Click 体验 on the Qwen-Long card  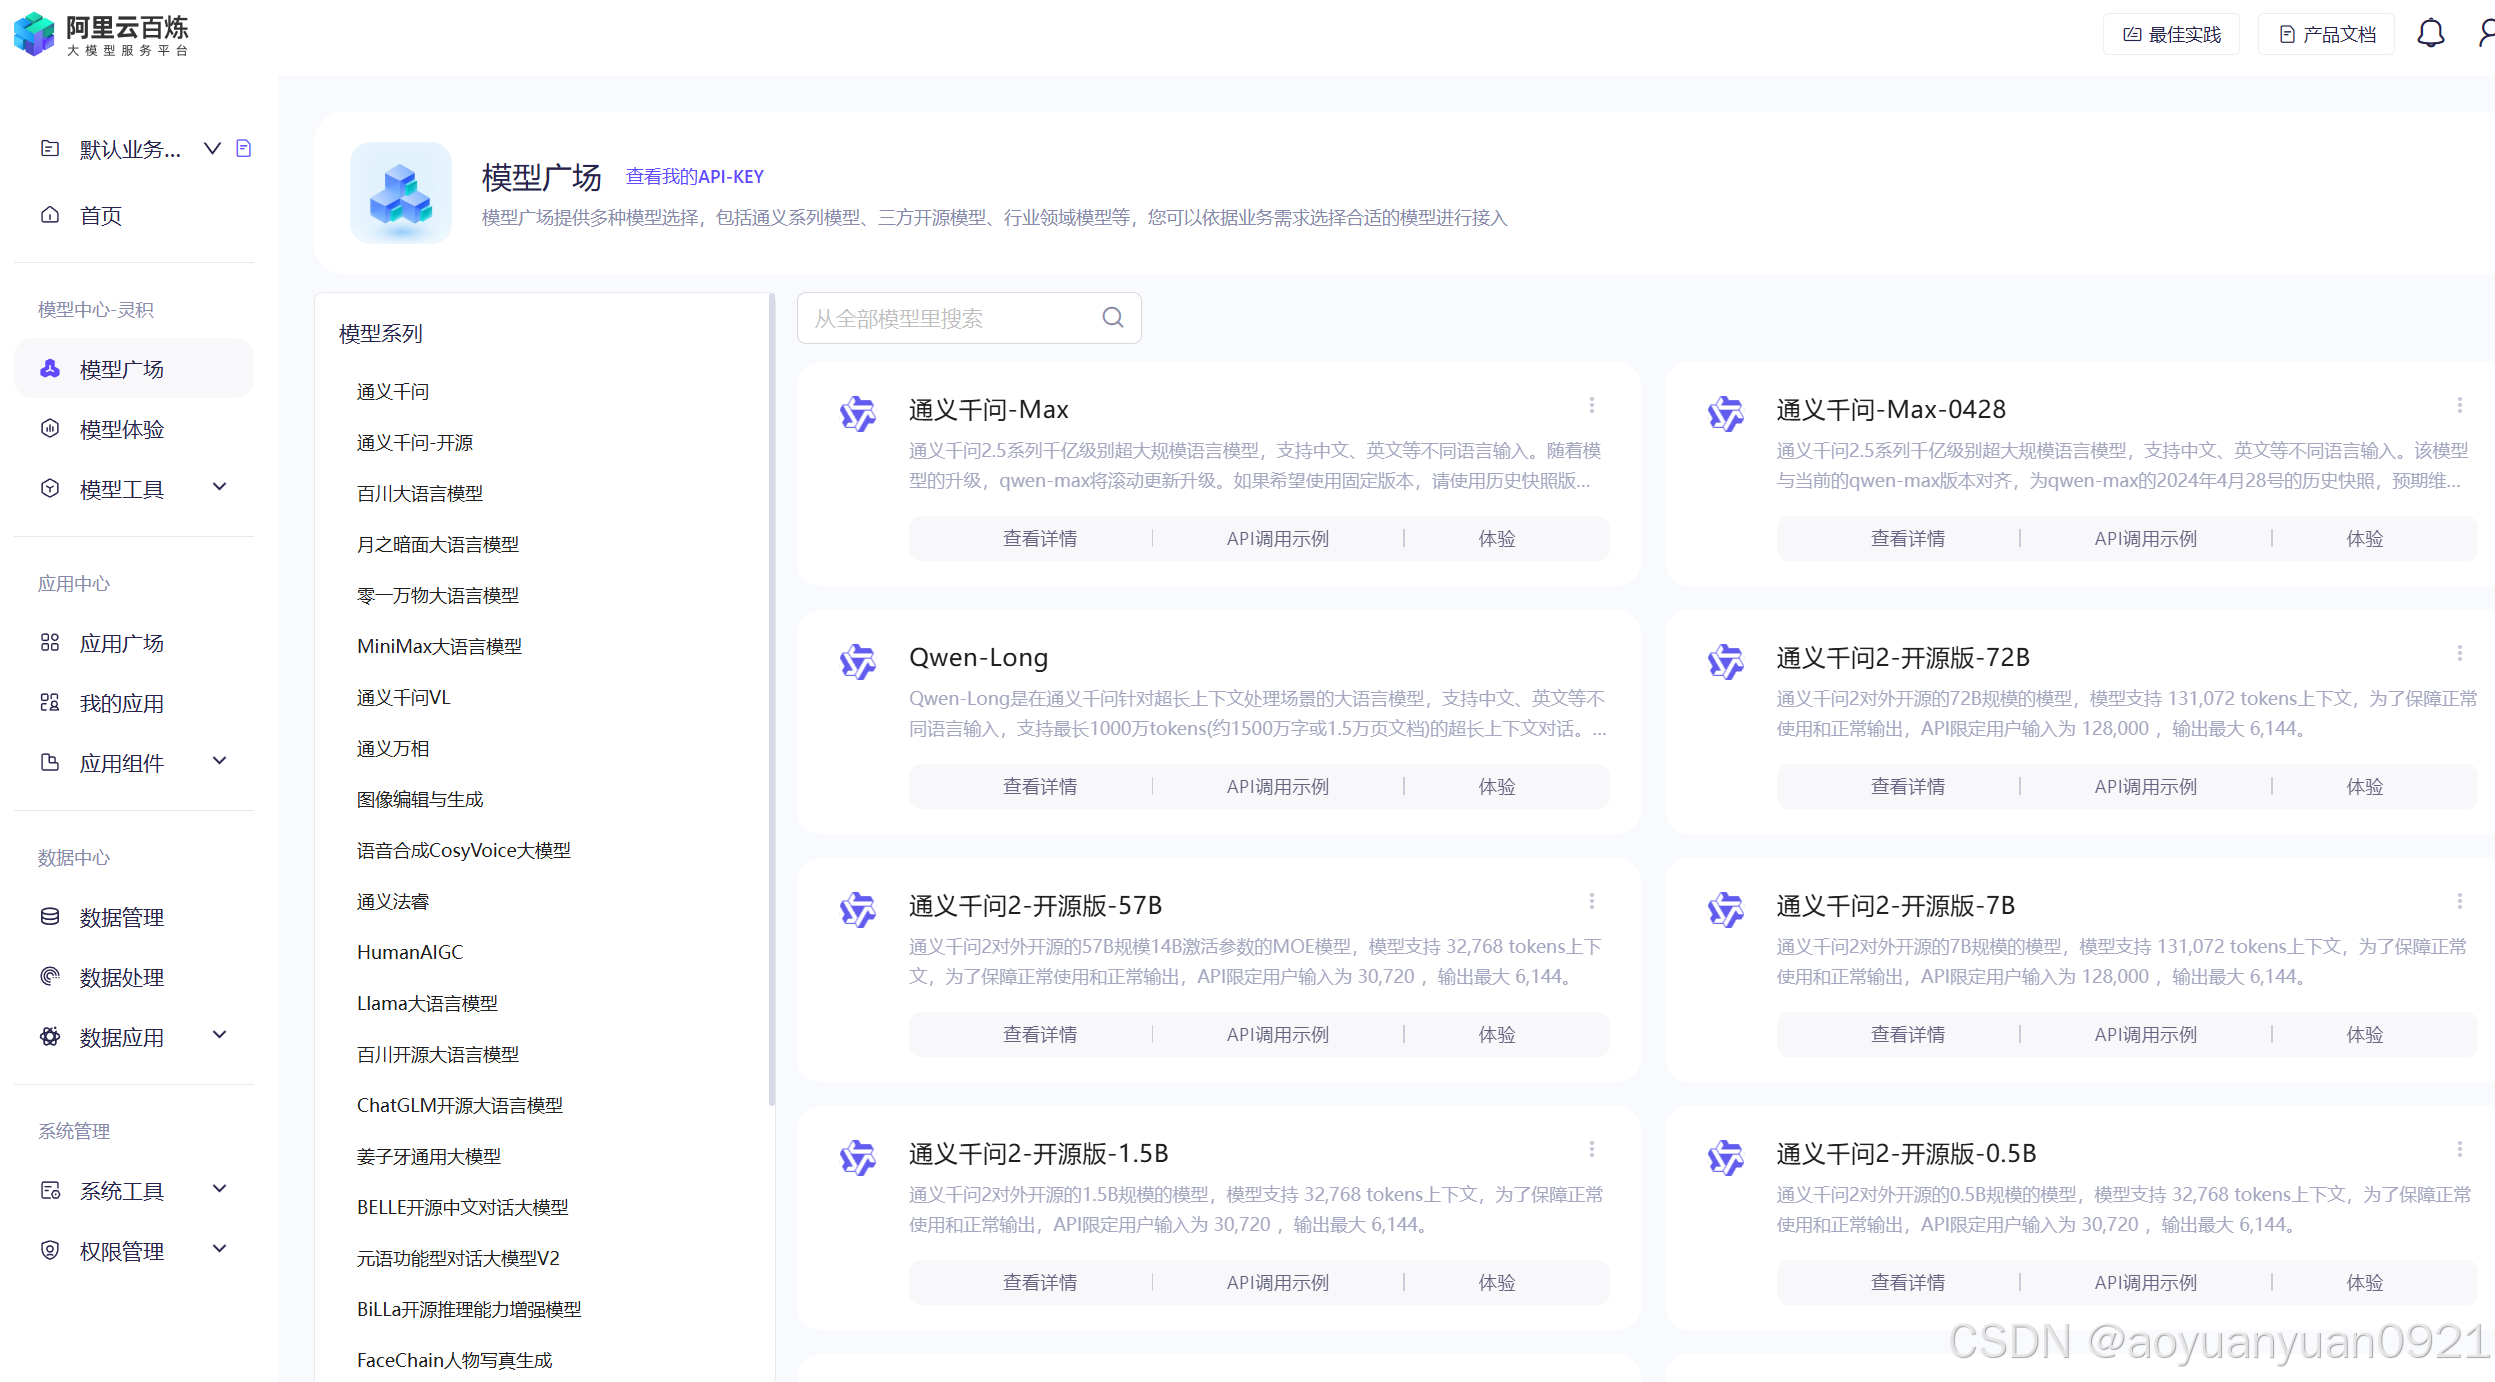coord(1497,786)
